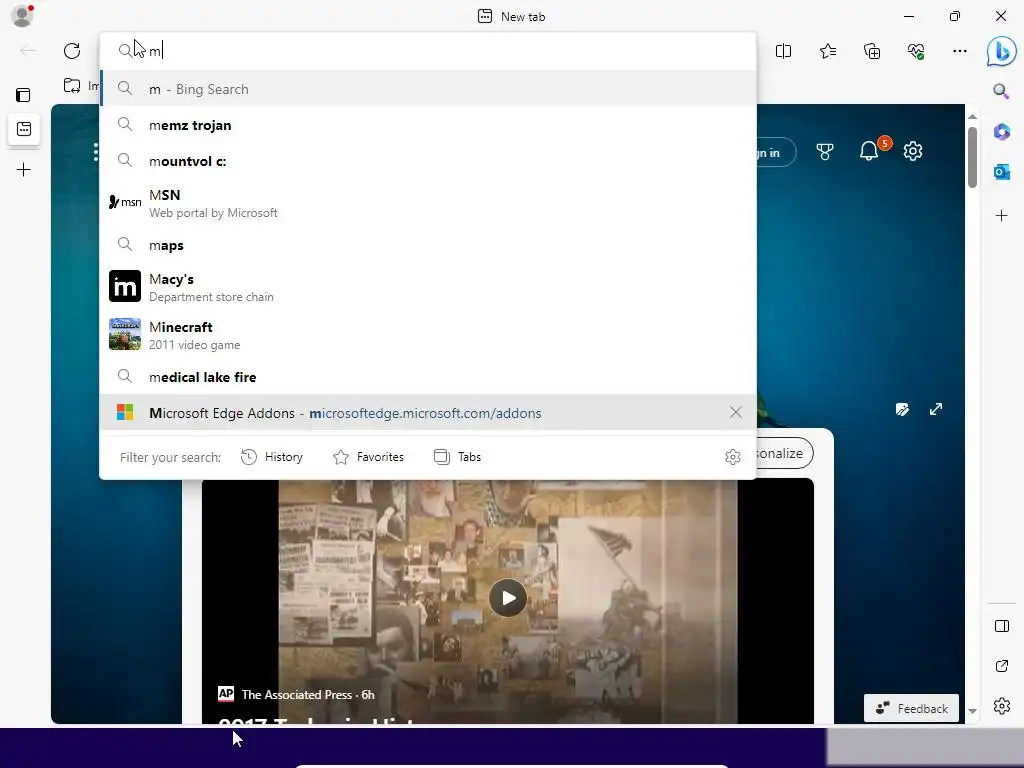Open split screen icon in toolbar

click(783, 51)
